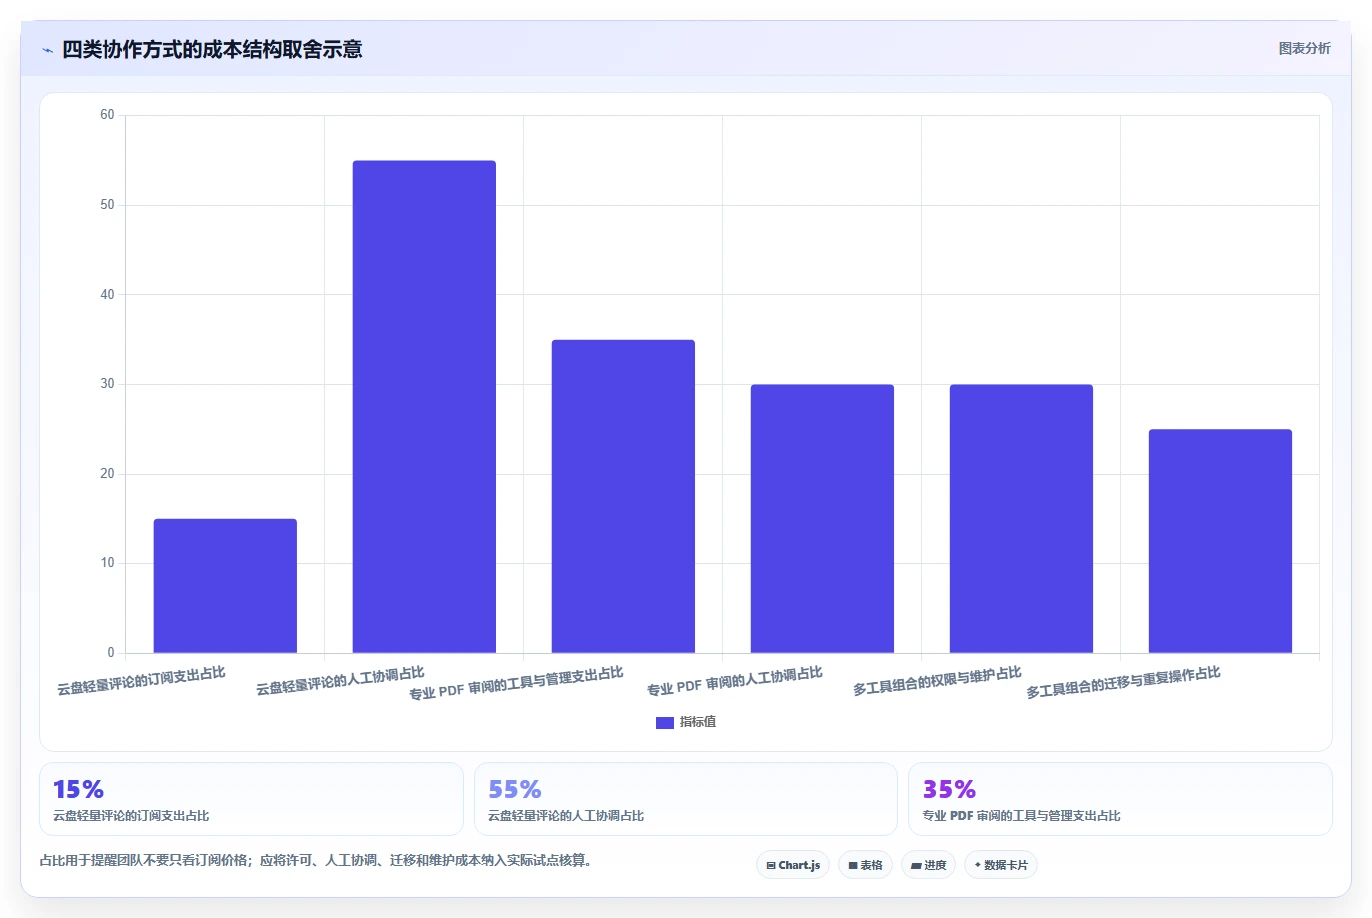Click the y-axis value 10

(x=107, y=563)
